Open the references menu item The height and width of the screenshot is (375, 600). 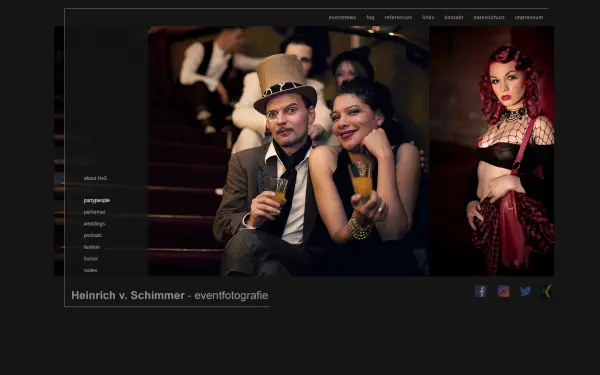398,17
